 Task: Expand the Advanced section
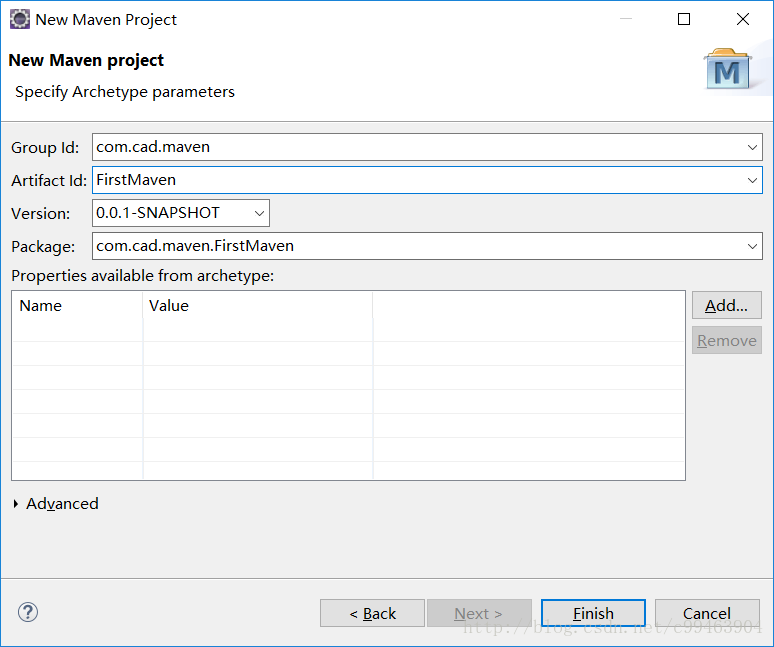point(16,503)
